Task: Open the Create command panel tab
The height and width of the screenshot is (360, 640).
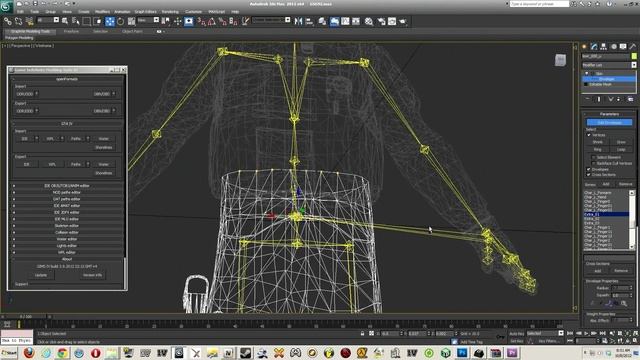Action: point(584,47)
